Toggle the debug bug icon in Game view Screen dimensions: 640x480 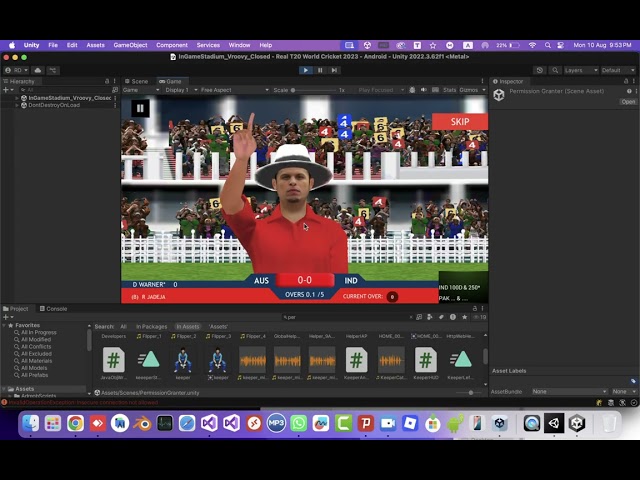pos(412,90)
